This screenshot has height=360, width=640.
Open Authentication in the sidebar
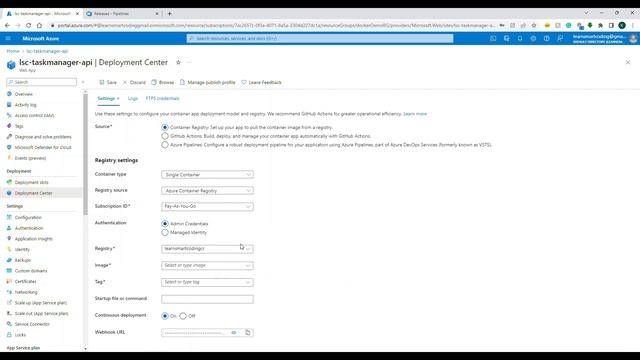(x=29, y=228)
